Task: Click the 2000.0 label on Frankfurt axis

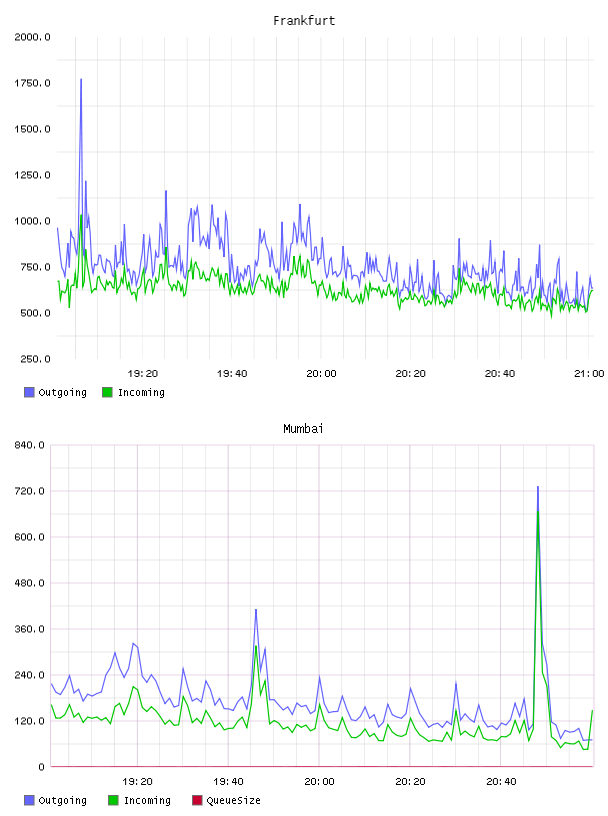Action: click(x=32, y=37)
